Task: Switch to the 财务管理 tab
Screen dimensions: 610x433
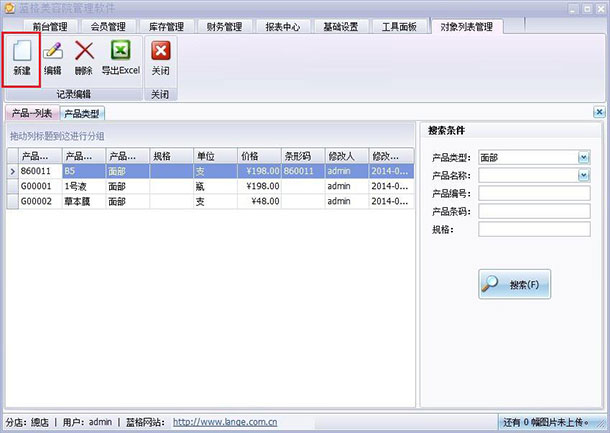Action: click(224, 27)
